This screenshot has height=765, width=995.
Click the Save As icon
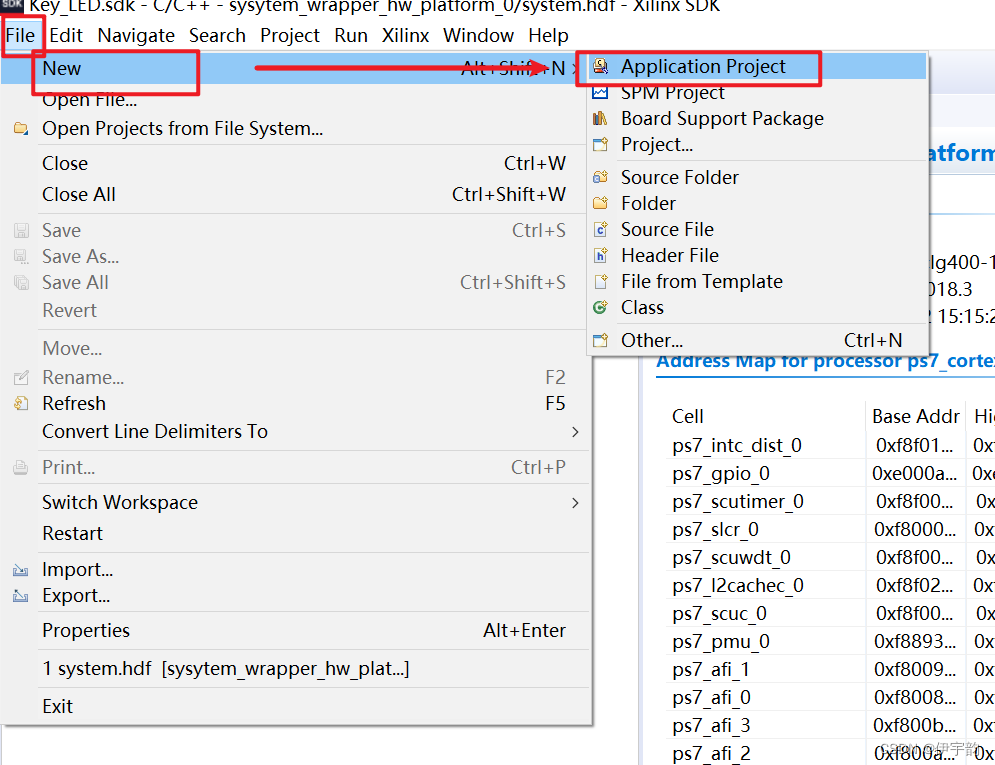(21, 257)
